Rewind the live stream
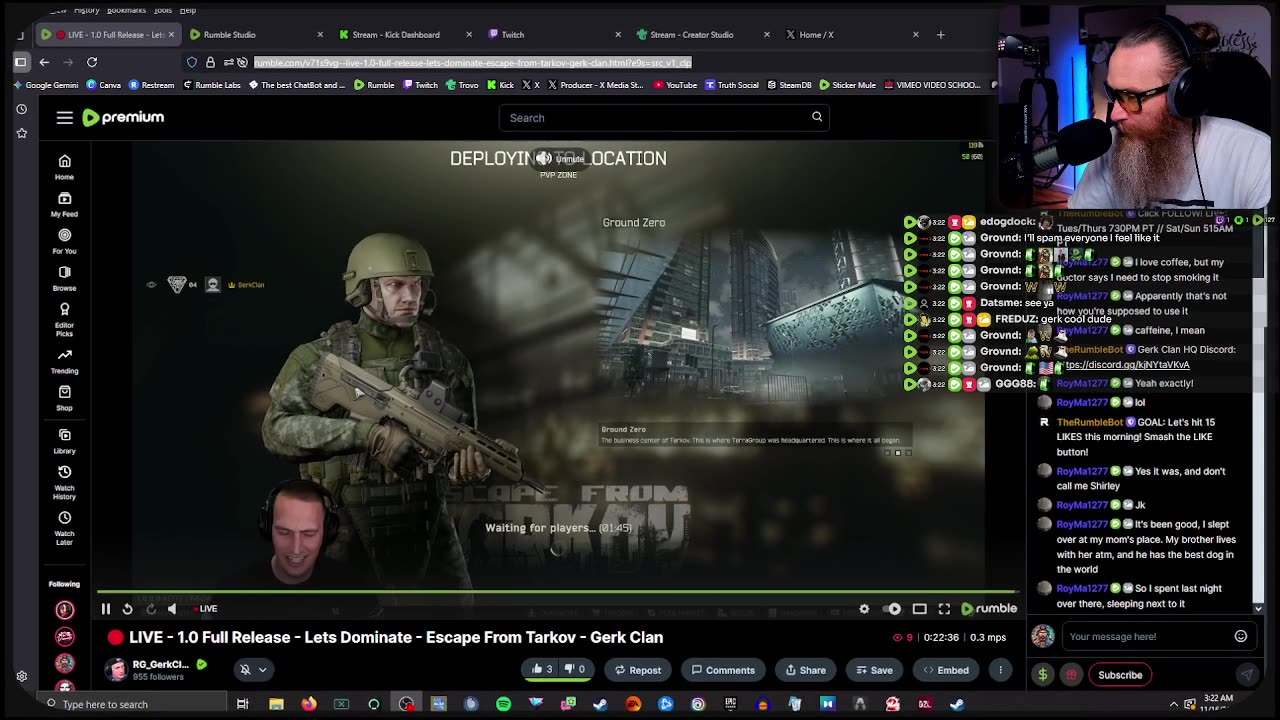This screenshot has height=720, width=1280. point(127,608)
